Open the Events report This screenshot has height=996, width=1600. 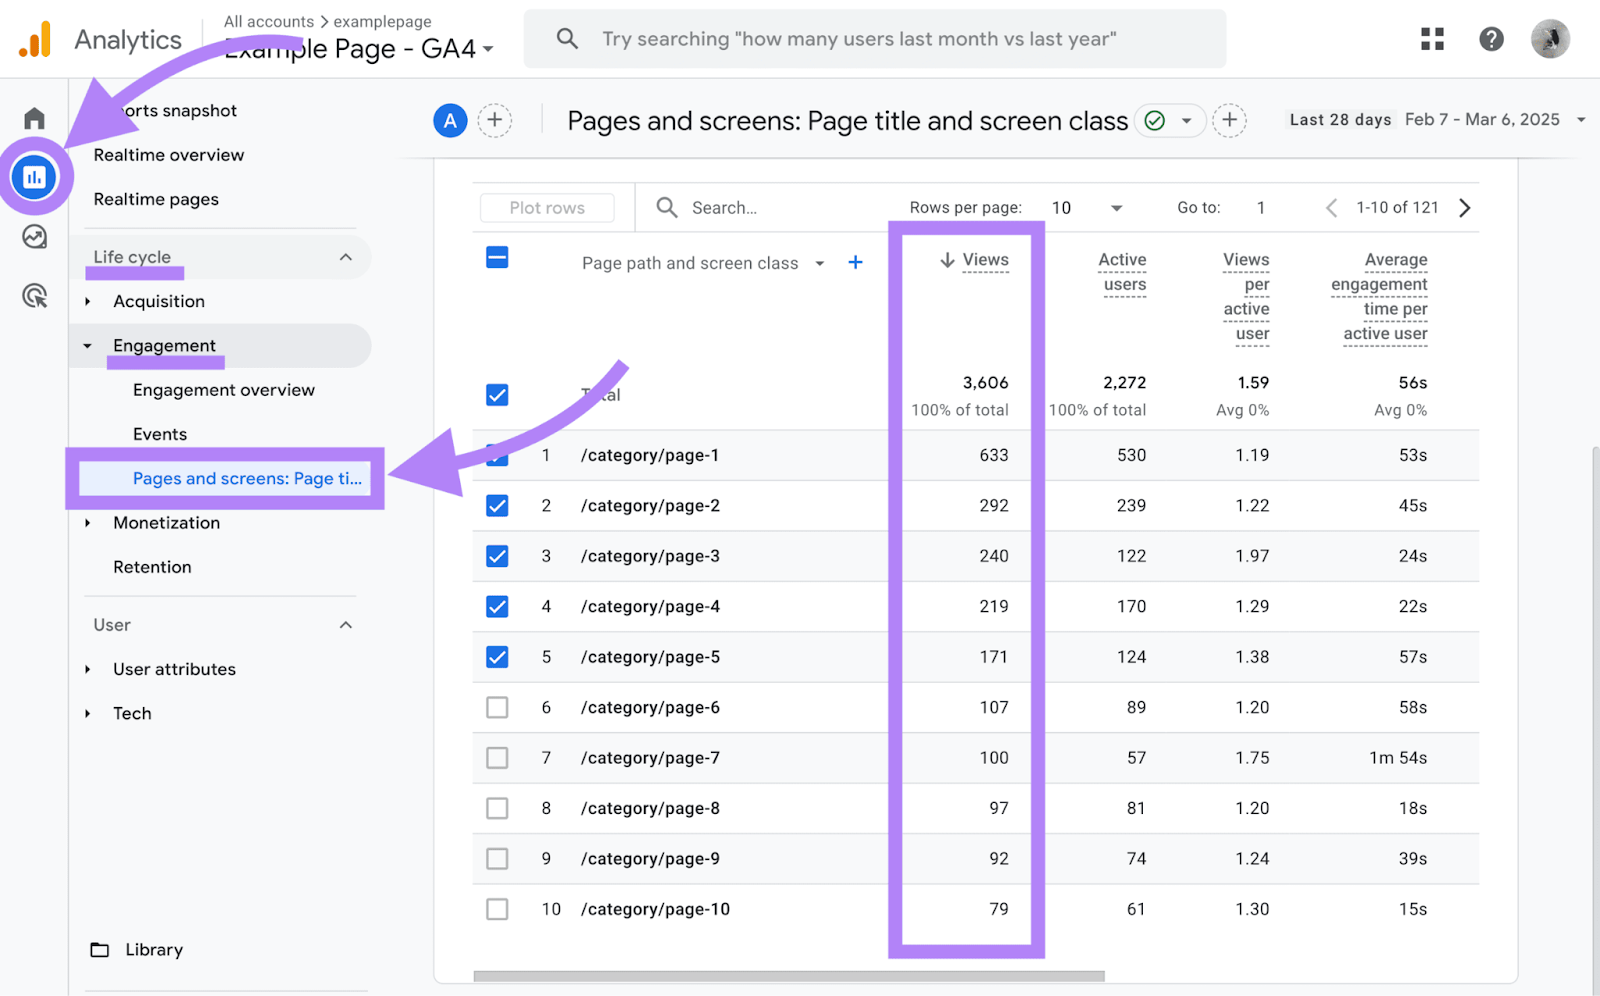(x=159, y=433)
